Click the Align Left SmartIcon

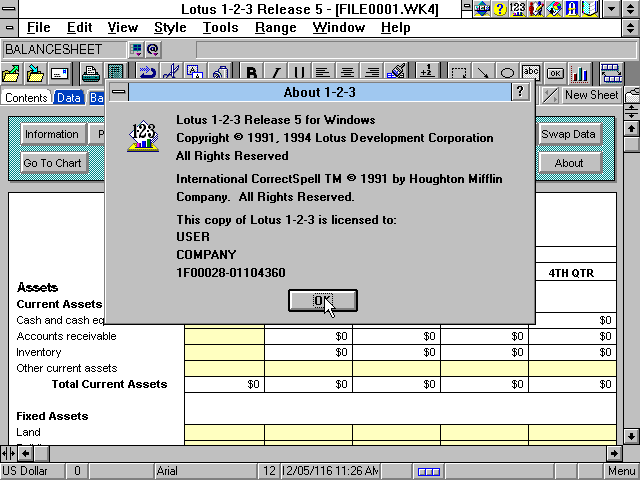tap(323, 73)
